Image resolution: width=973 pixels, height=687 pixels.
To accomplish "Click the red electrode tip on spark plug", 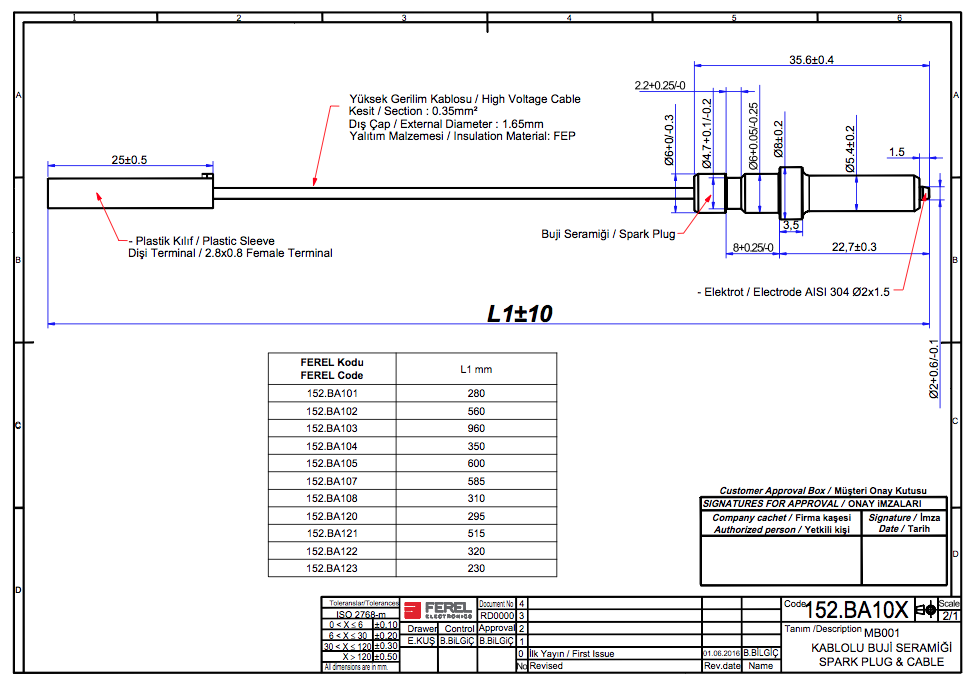I will click(x=929, y=192).
